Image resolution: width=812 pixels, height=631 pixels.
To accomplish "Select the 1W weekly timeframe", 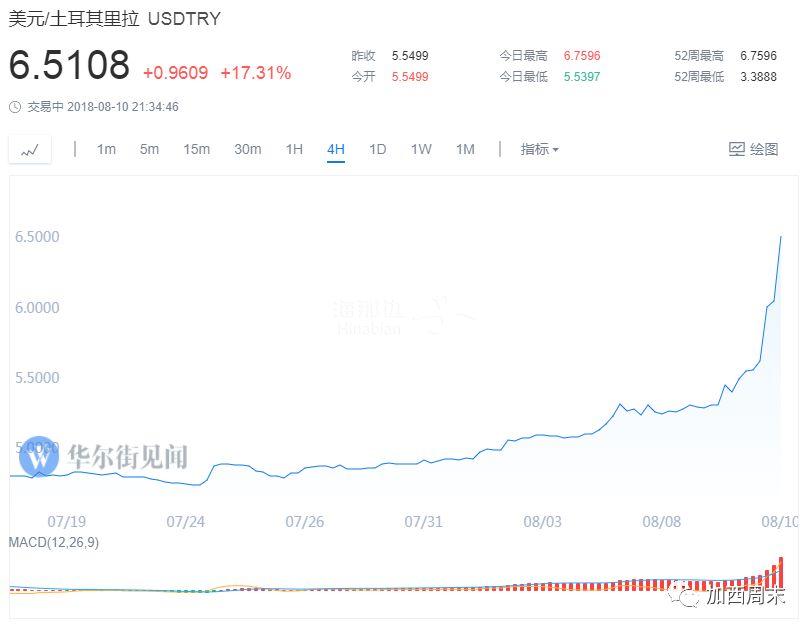I will 421,150.
